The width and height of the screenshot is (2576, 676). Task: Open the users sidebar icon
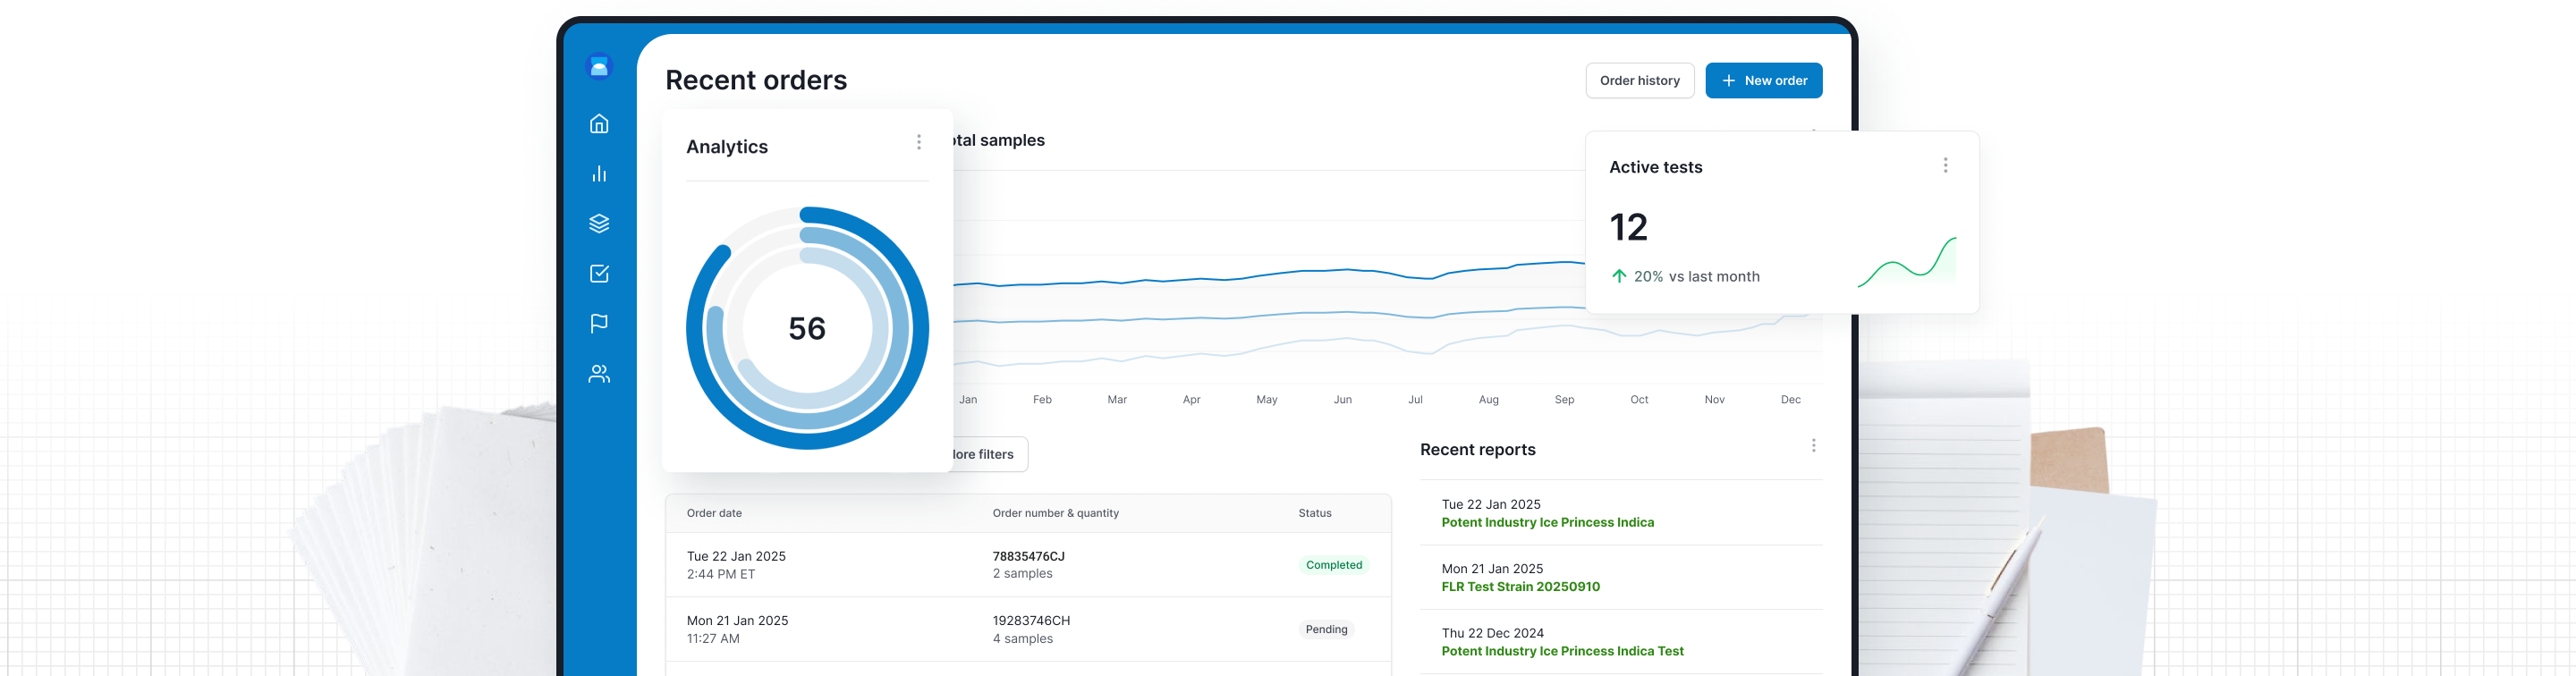599,374
